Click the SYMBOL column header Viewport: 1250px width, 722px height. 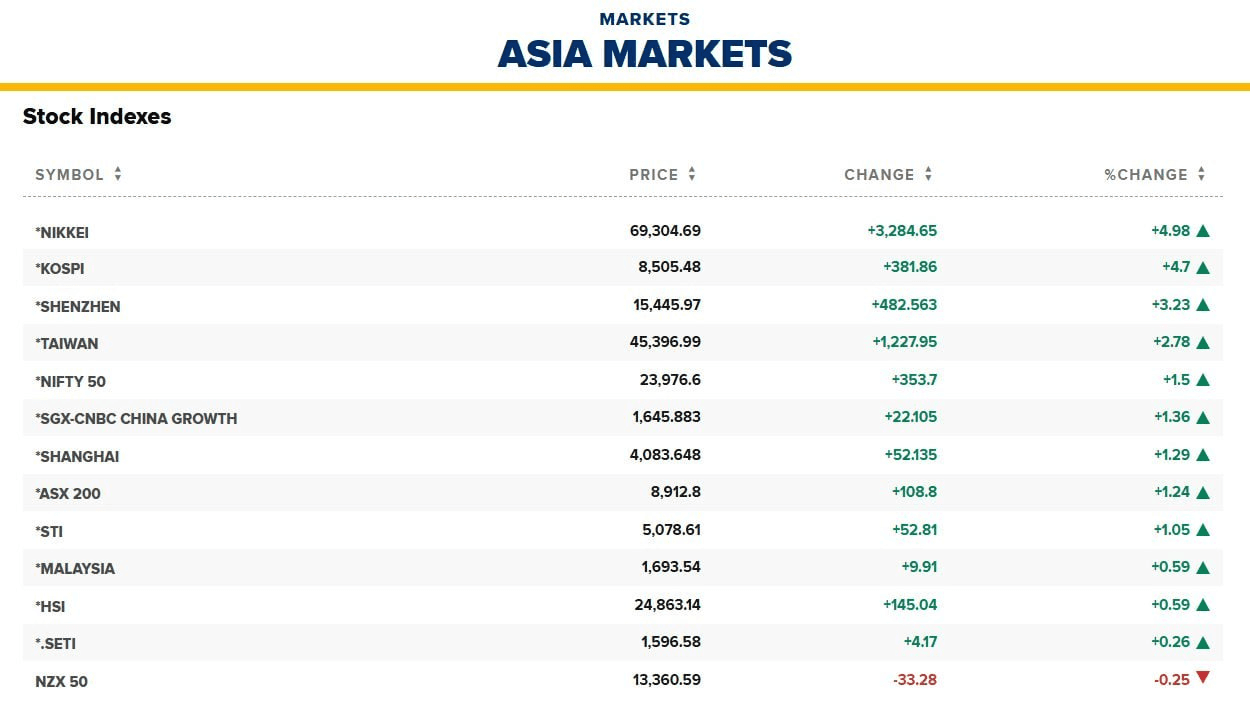69,174
